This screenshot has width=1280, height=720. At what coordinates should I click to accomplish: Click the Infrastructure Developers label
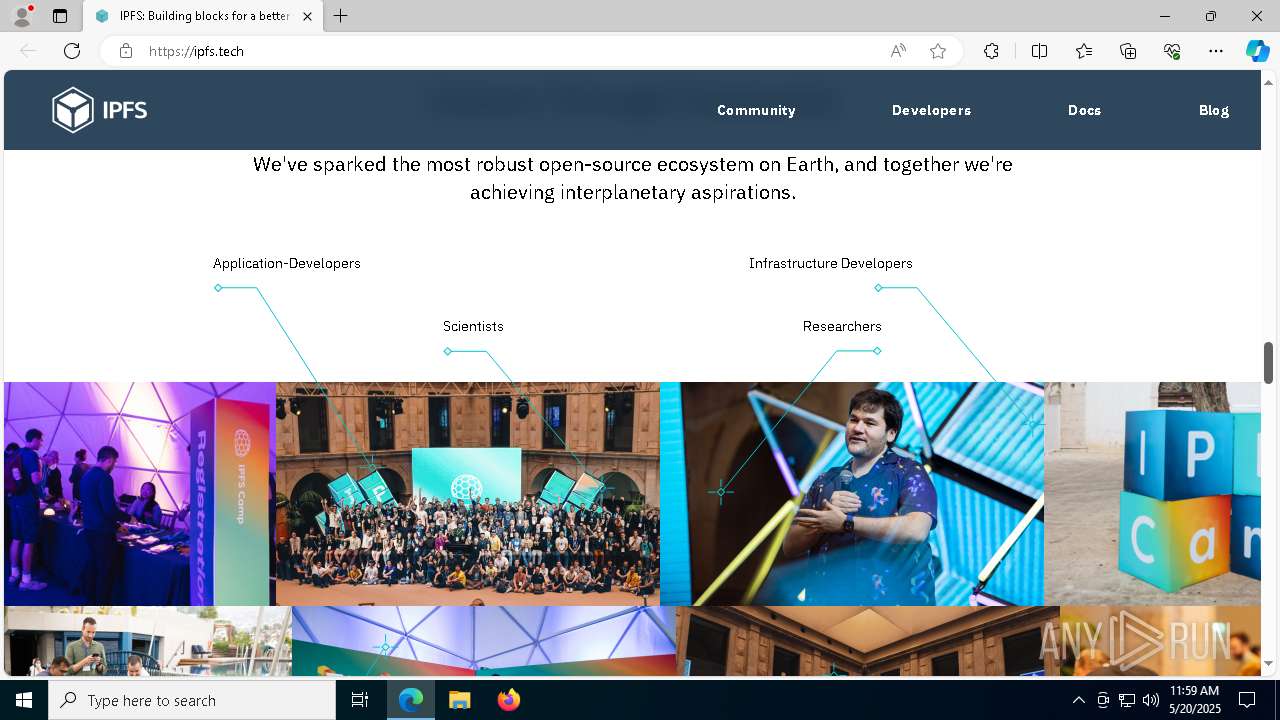click(x=830, y=263)
